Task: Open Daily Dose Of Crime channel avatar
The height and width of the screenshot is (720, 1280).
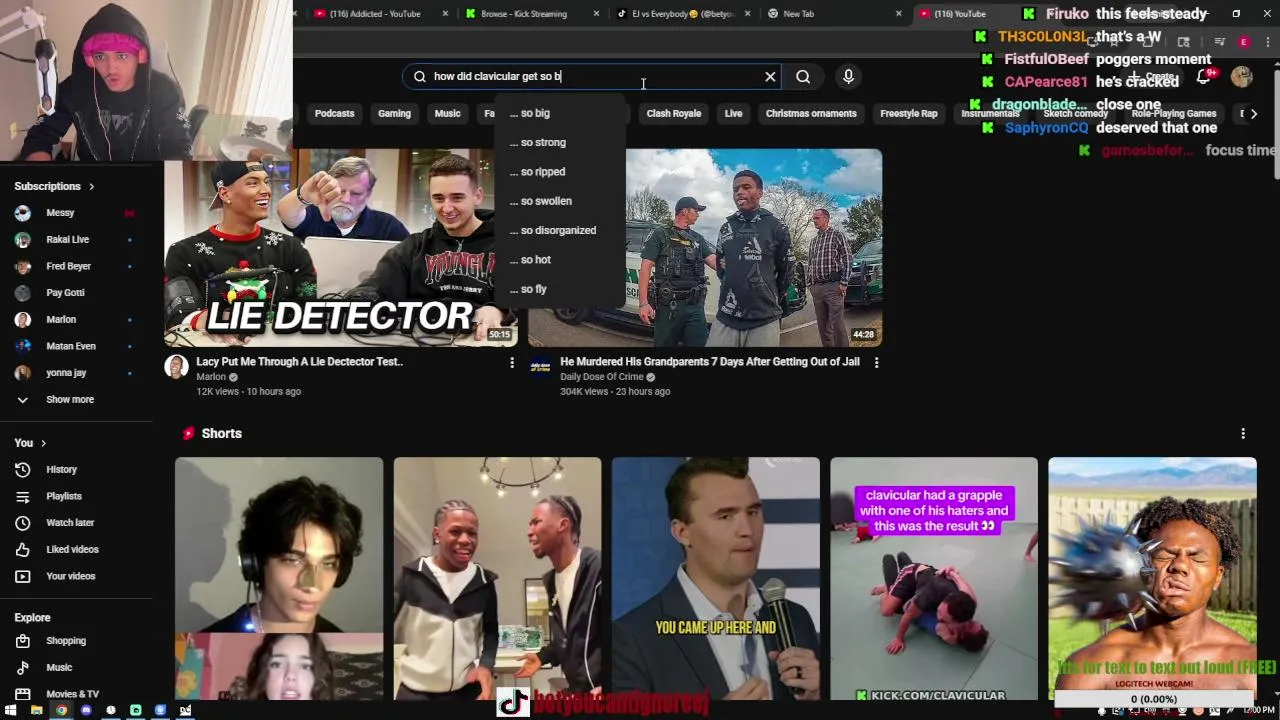Action: [541, 366]
